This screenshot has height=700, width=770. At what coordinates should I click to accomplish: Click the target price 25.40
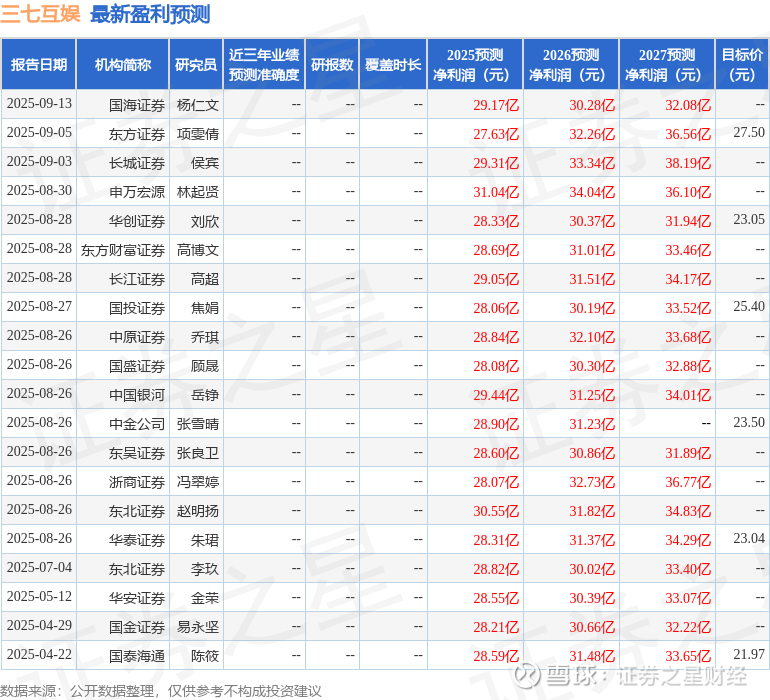point(749,307)
